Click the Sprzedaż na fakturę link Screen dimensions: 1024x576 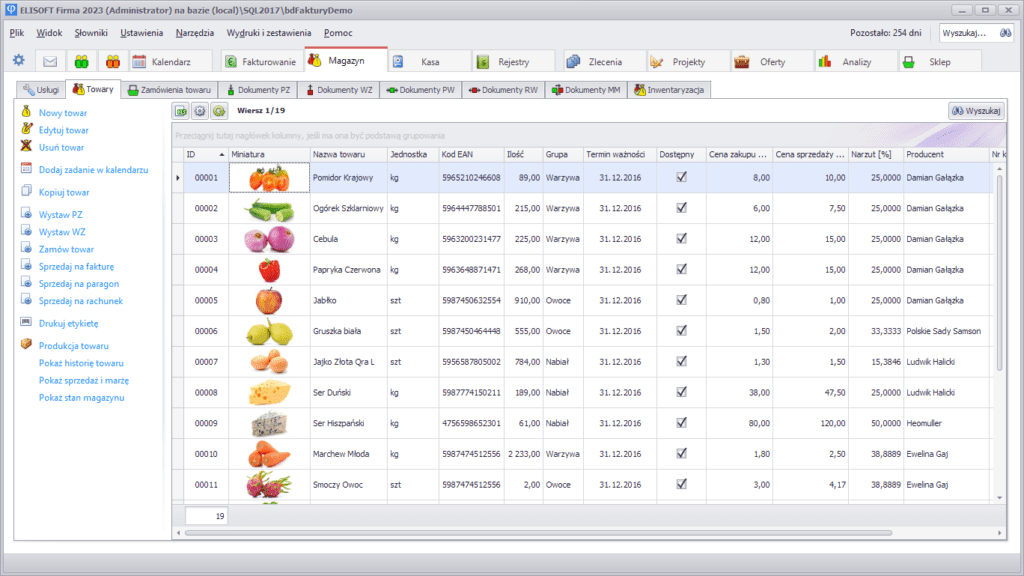[x=76, y=266]
